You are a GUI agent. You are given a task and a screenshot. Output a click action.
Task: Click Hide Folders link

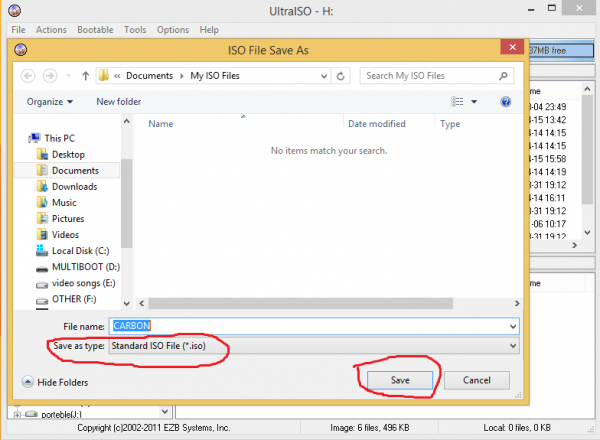pos(55,382)
